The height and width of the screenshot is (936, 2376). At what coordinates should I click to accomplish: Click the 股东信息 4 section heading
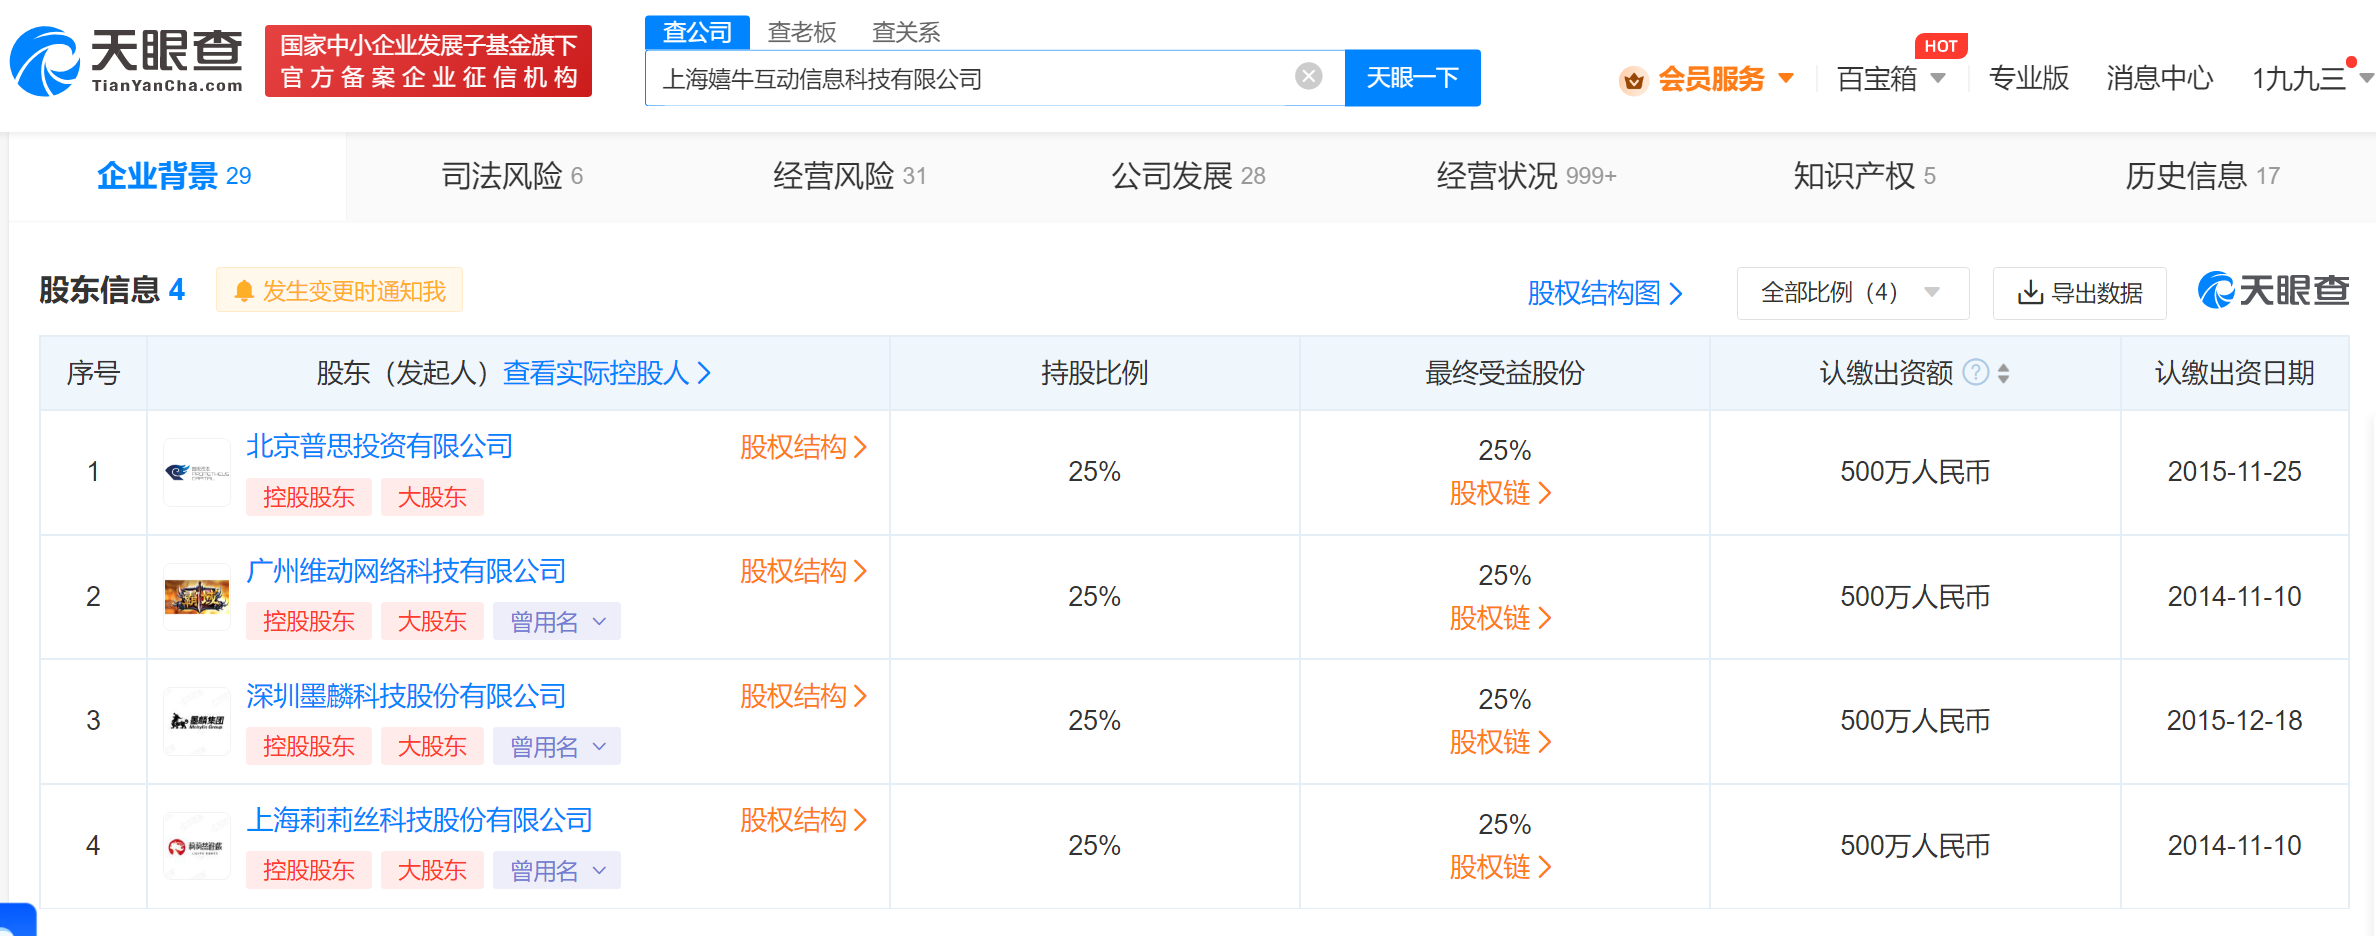[x=112, y=290]
